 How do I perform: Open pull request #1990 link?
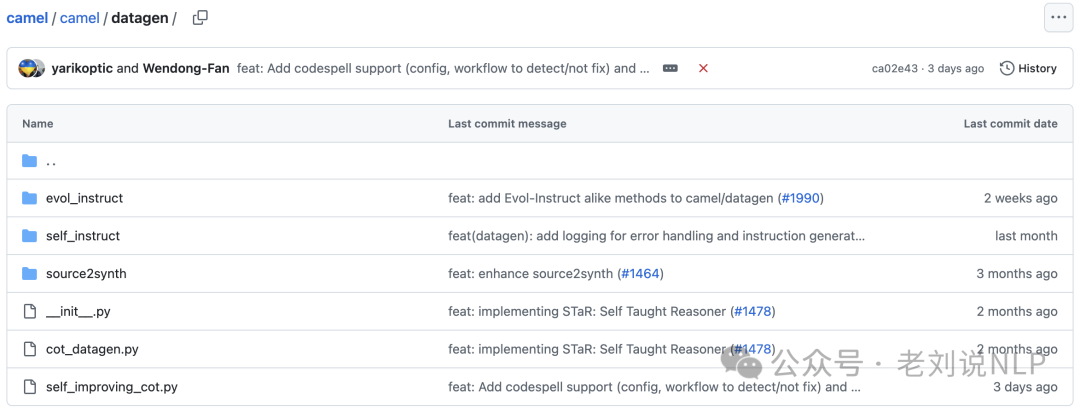[x=800, y=198]
